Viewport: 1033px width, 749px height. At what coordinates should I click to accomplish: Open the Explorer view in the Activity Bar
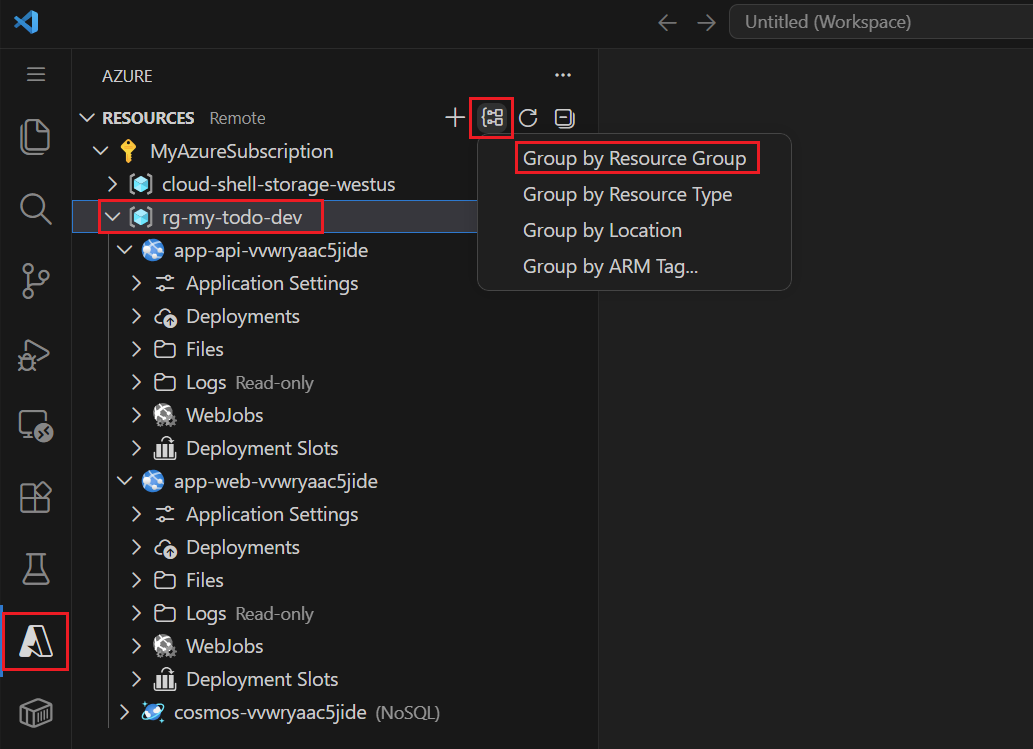coord(35,137)
